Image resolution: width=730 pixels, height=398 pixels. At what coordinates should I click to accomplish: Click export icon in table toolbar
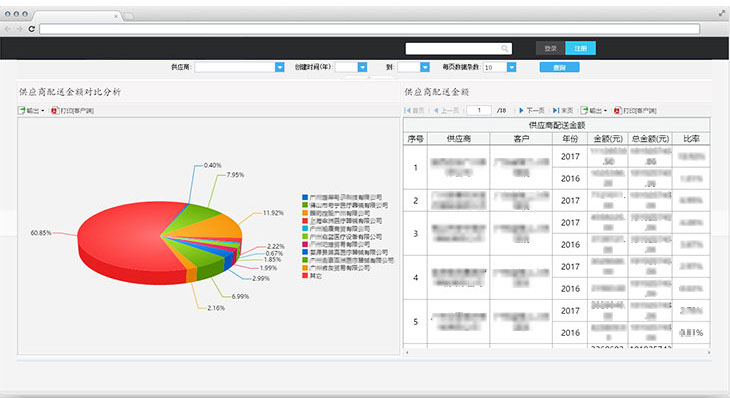(584, 110)
